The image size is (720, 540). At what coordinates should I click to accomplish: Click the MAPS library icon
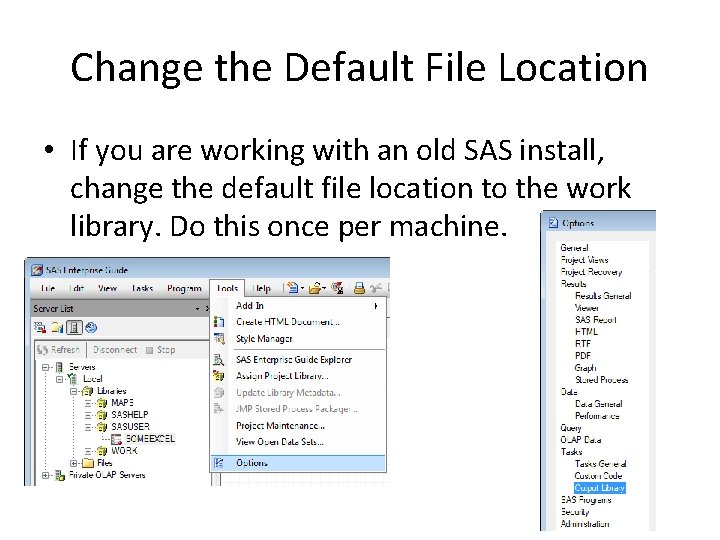[x=102, y=403]
